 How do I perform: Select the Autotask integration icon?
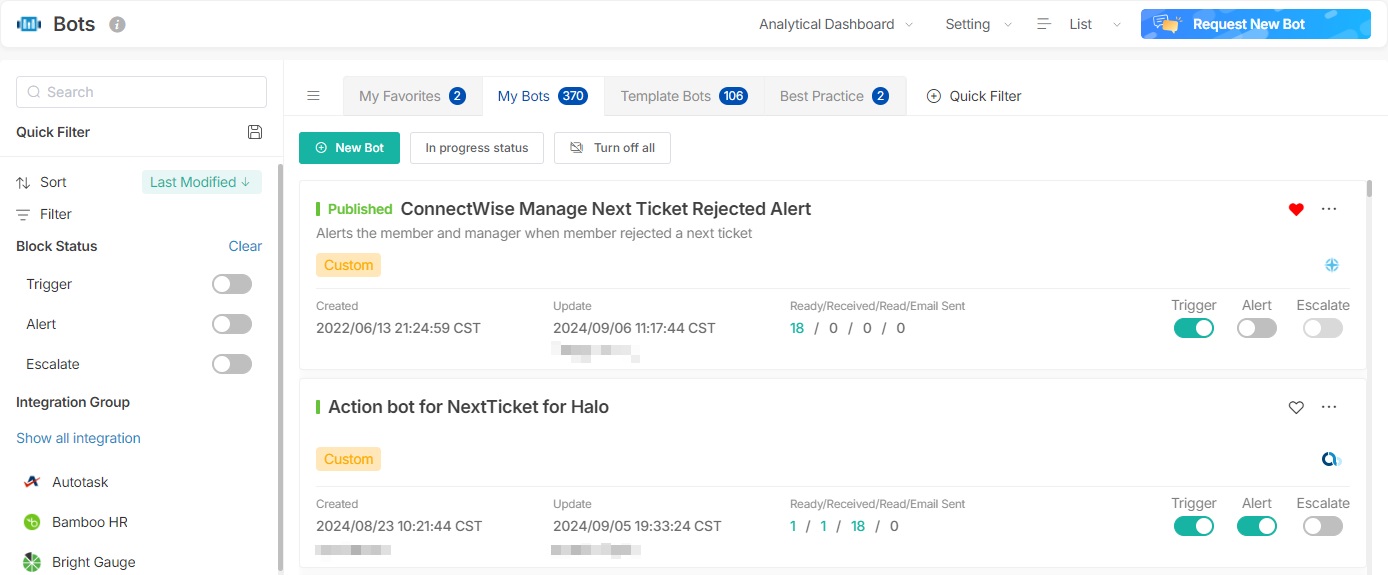32,482
